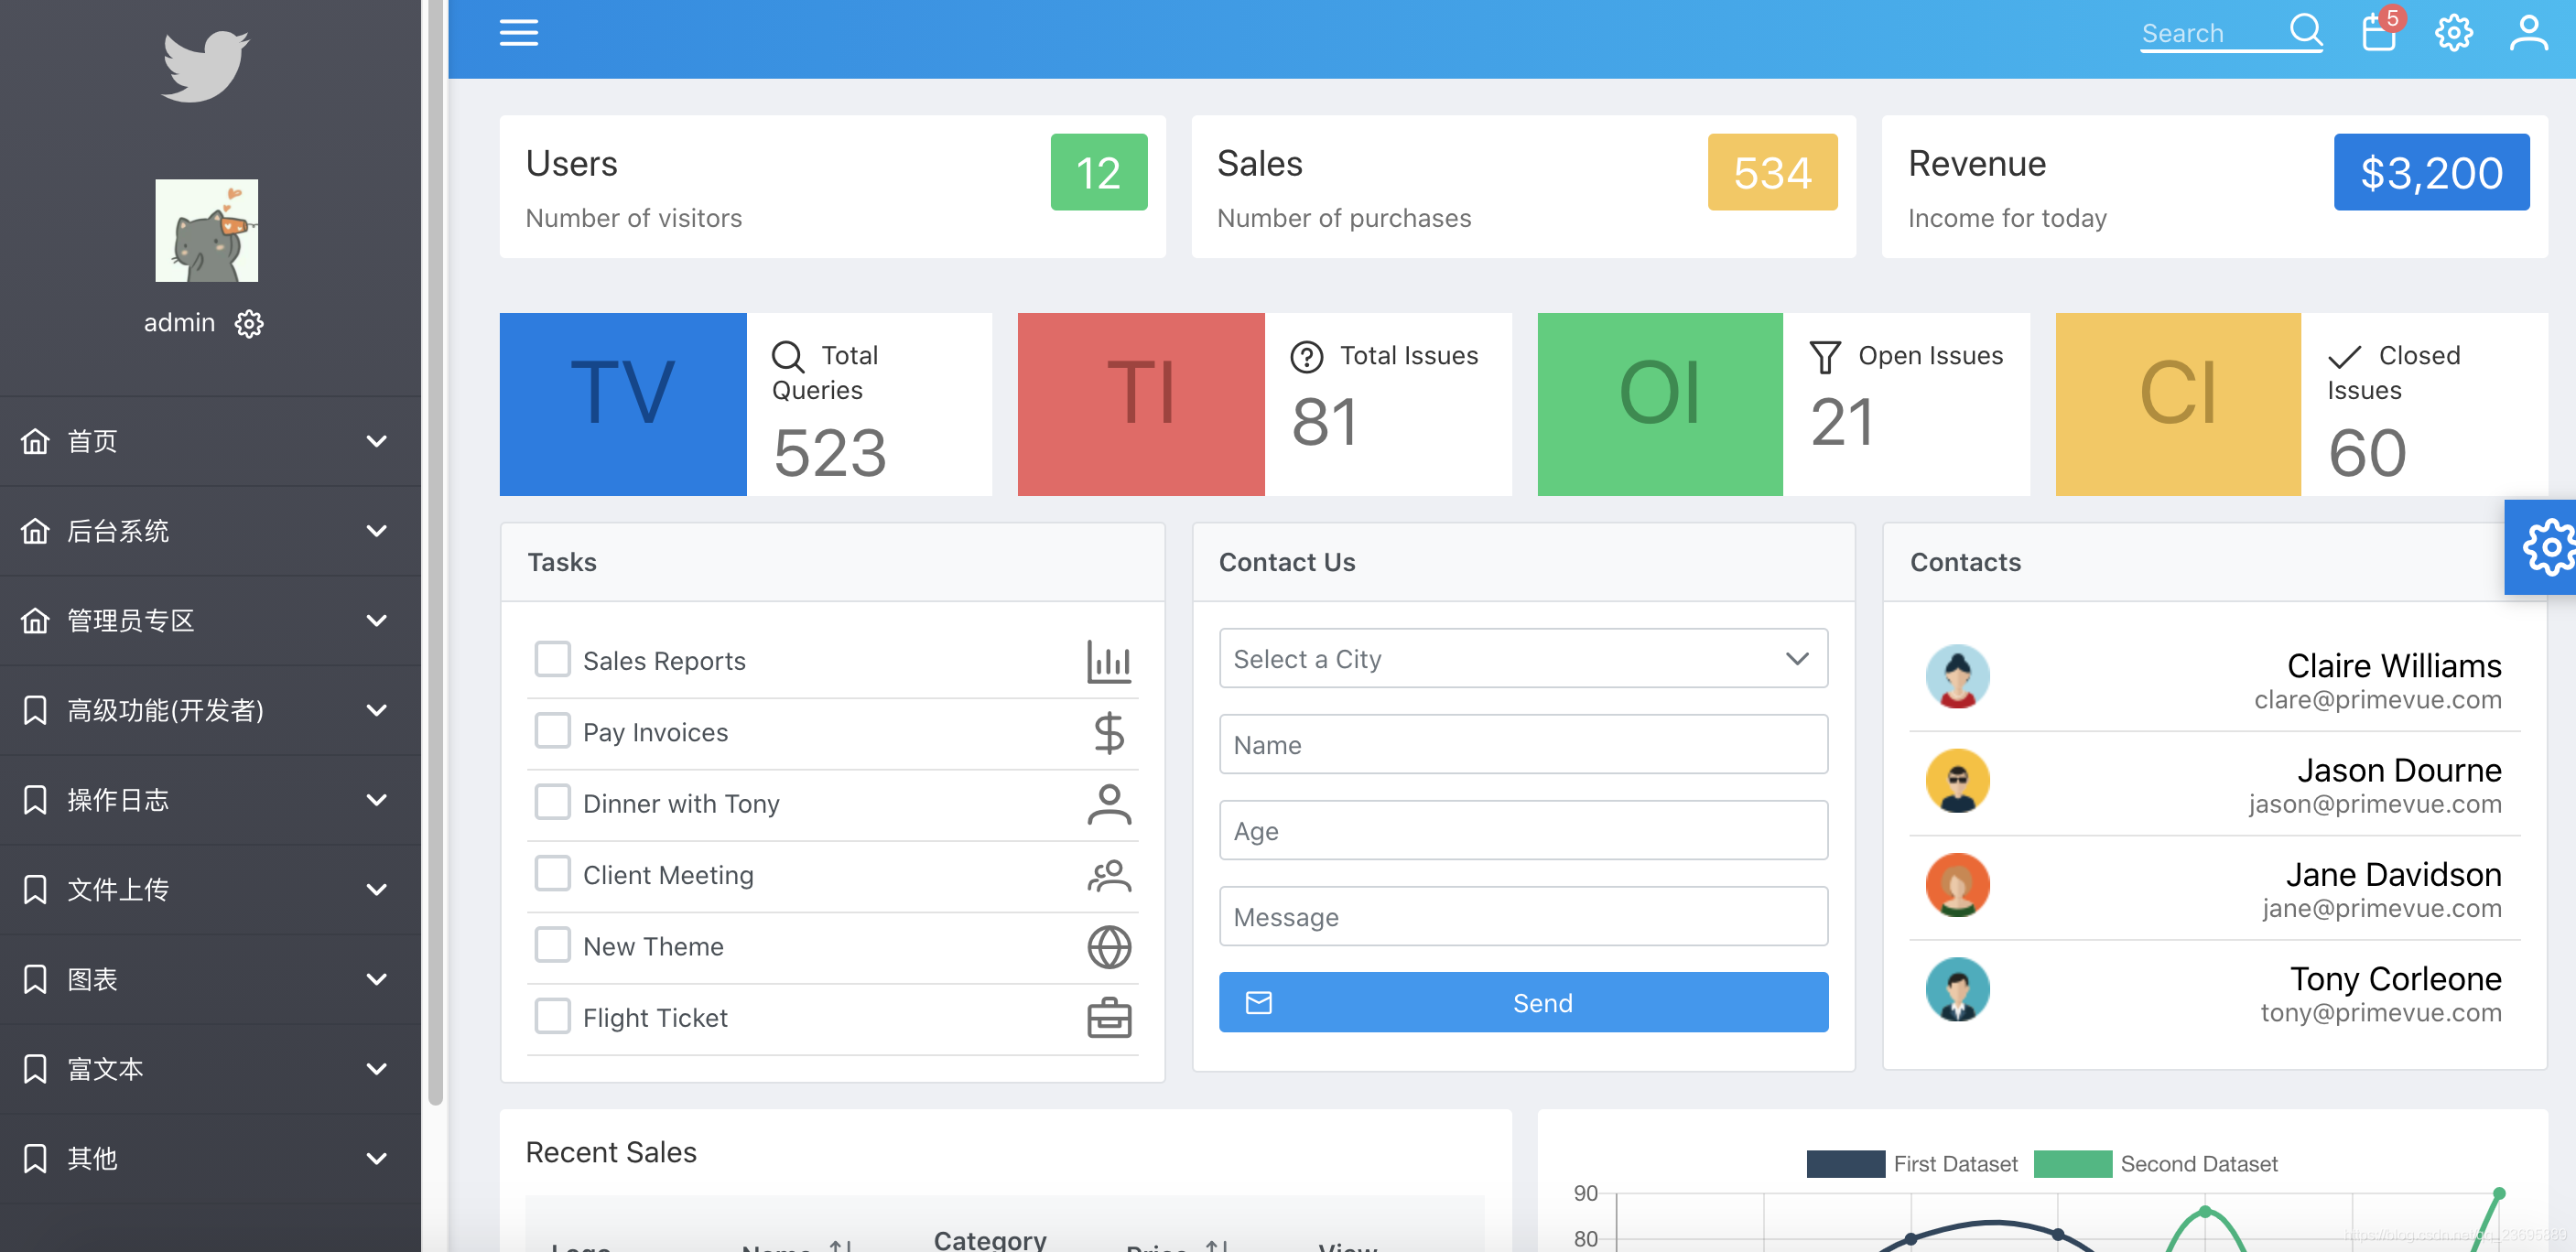The image size is (2576, 1252).
Task: Click the Send button
Action: tap(1523, 1002)
